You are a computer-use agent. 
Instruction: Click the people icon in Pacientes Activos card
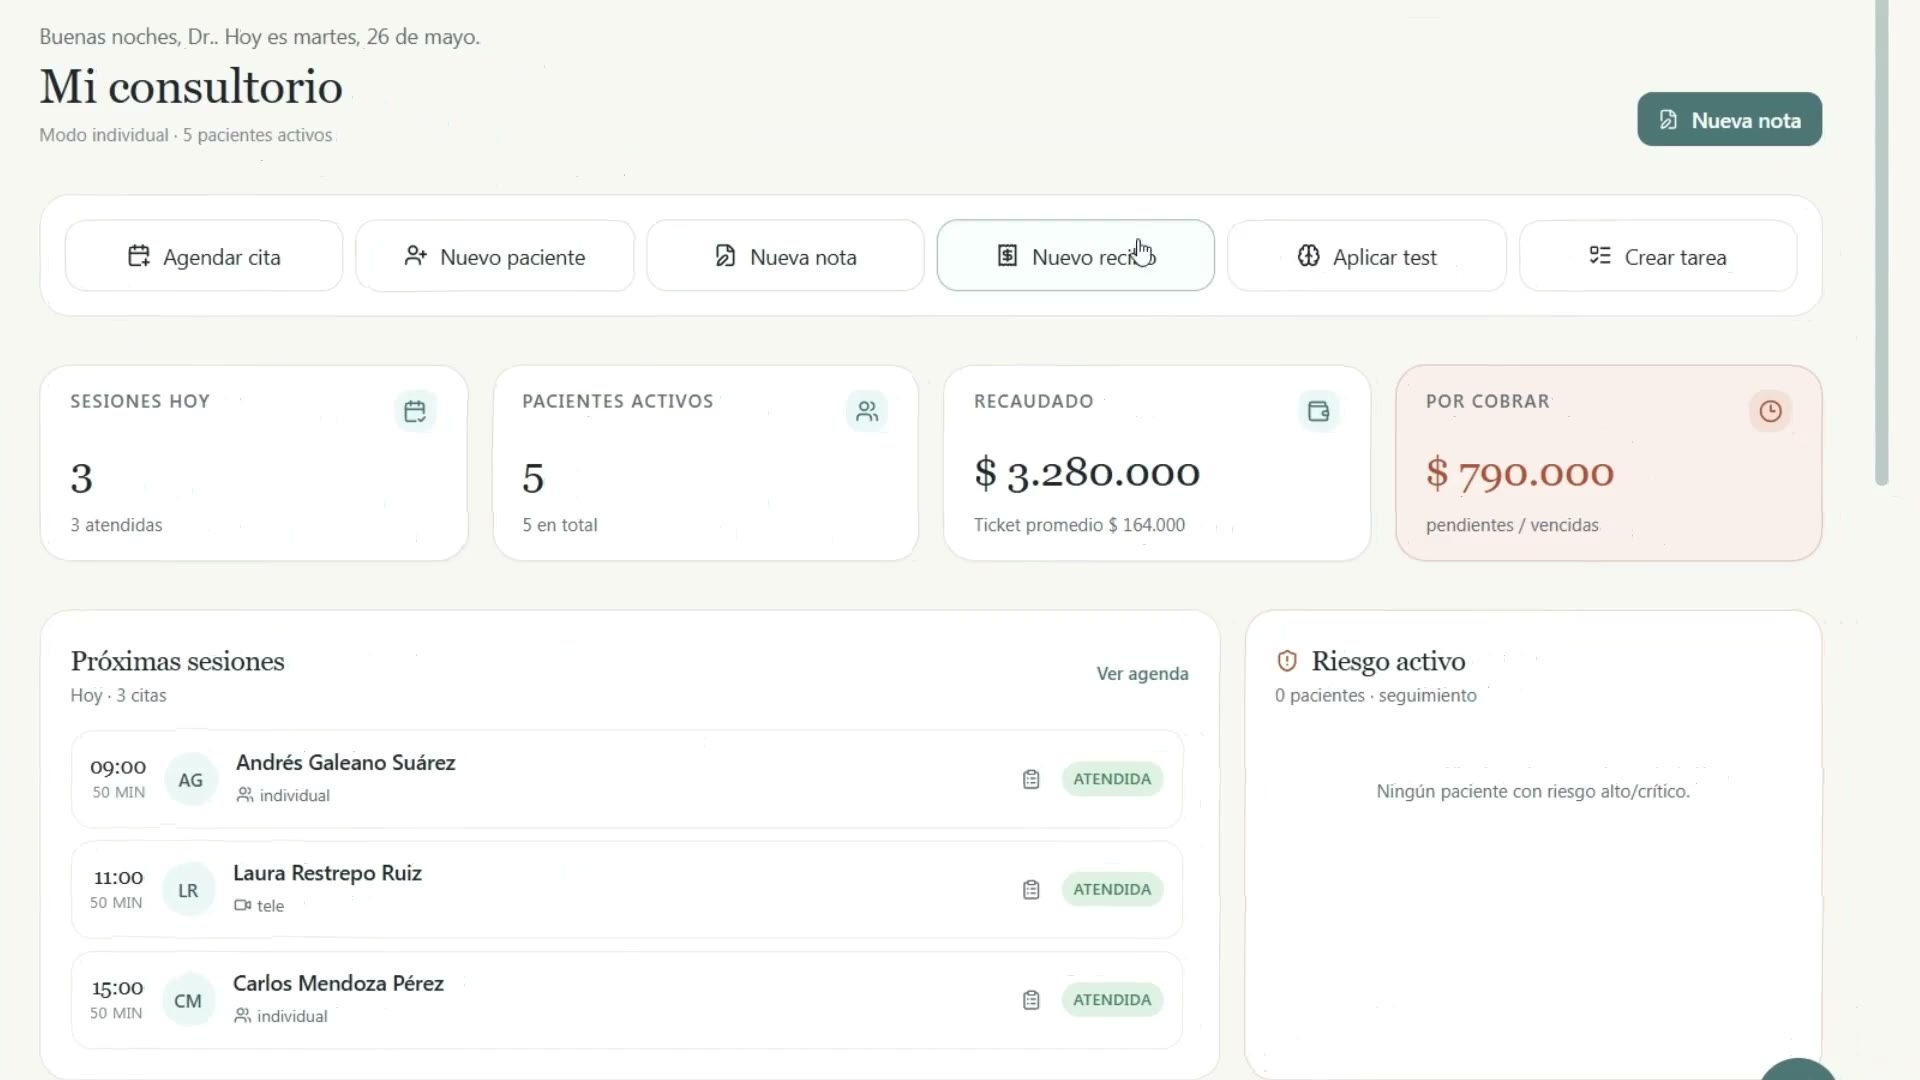pyautogui.click(x=867, y=411)
